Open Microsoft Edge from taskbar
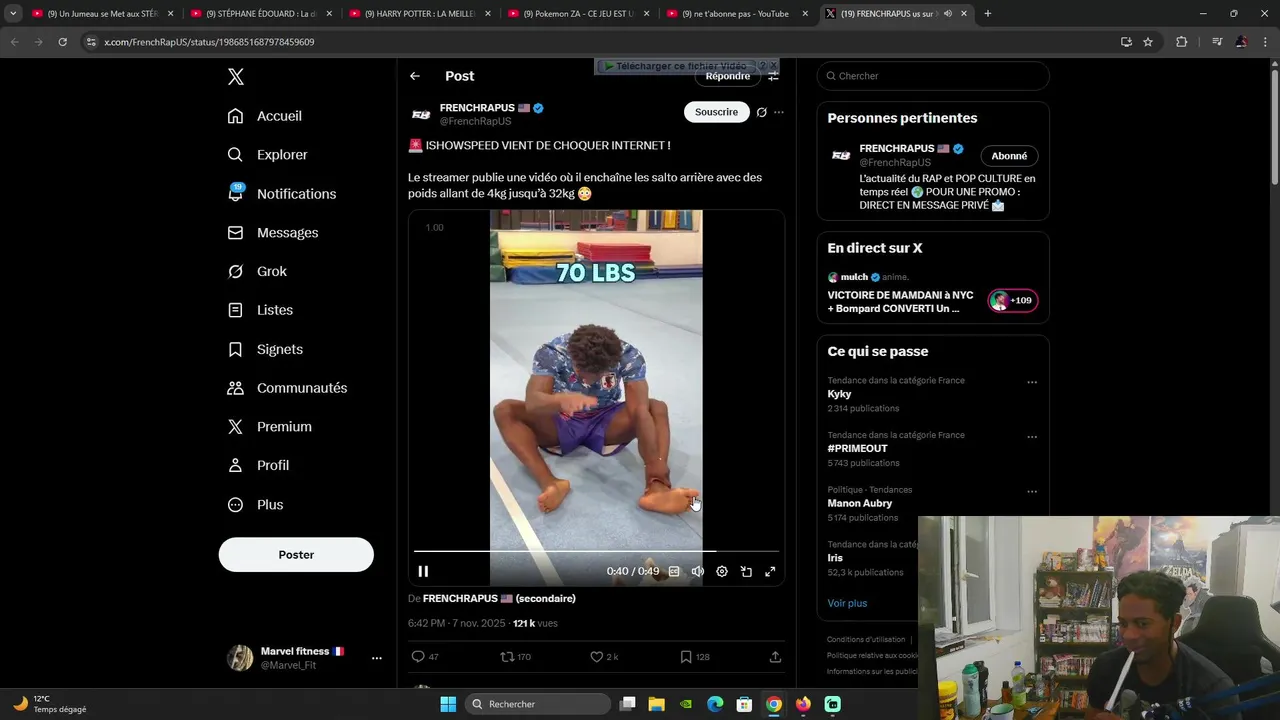The height and width of the screenshot is (720, 1280). pyautogui.click(x=715, y=704)
